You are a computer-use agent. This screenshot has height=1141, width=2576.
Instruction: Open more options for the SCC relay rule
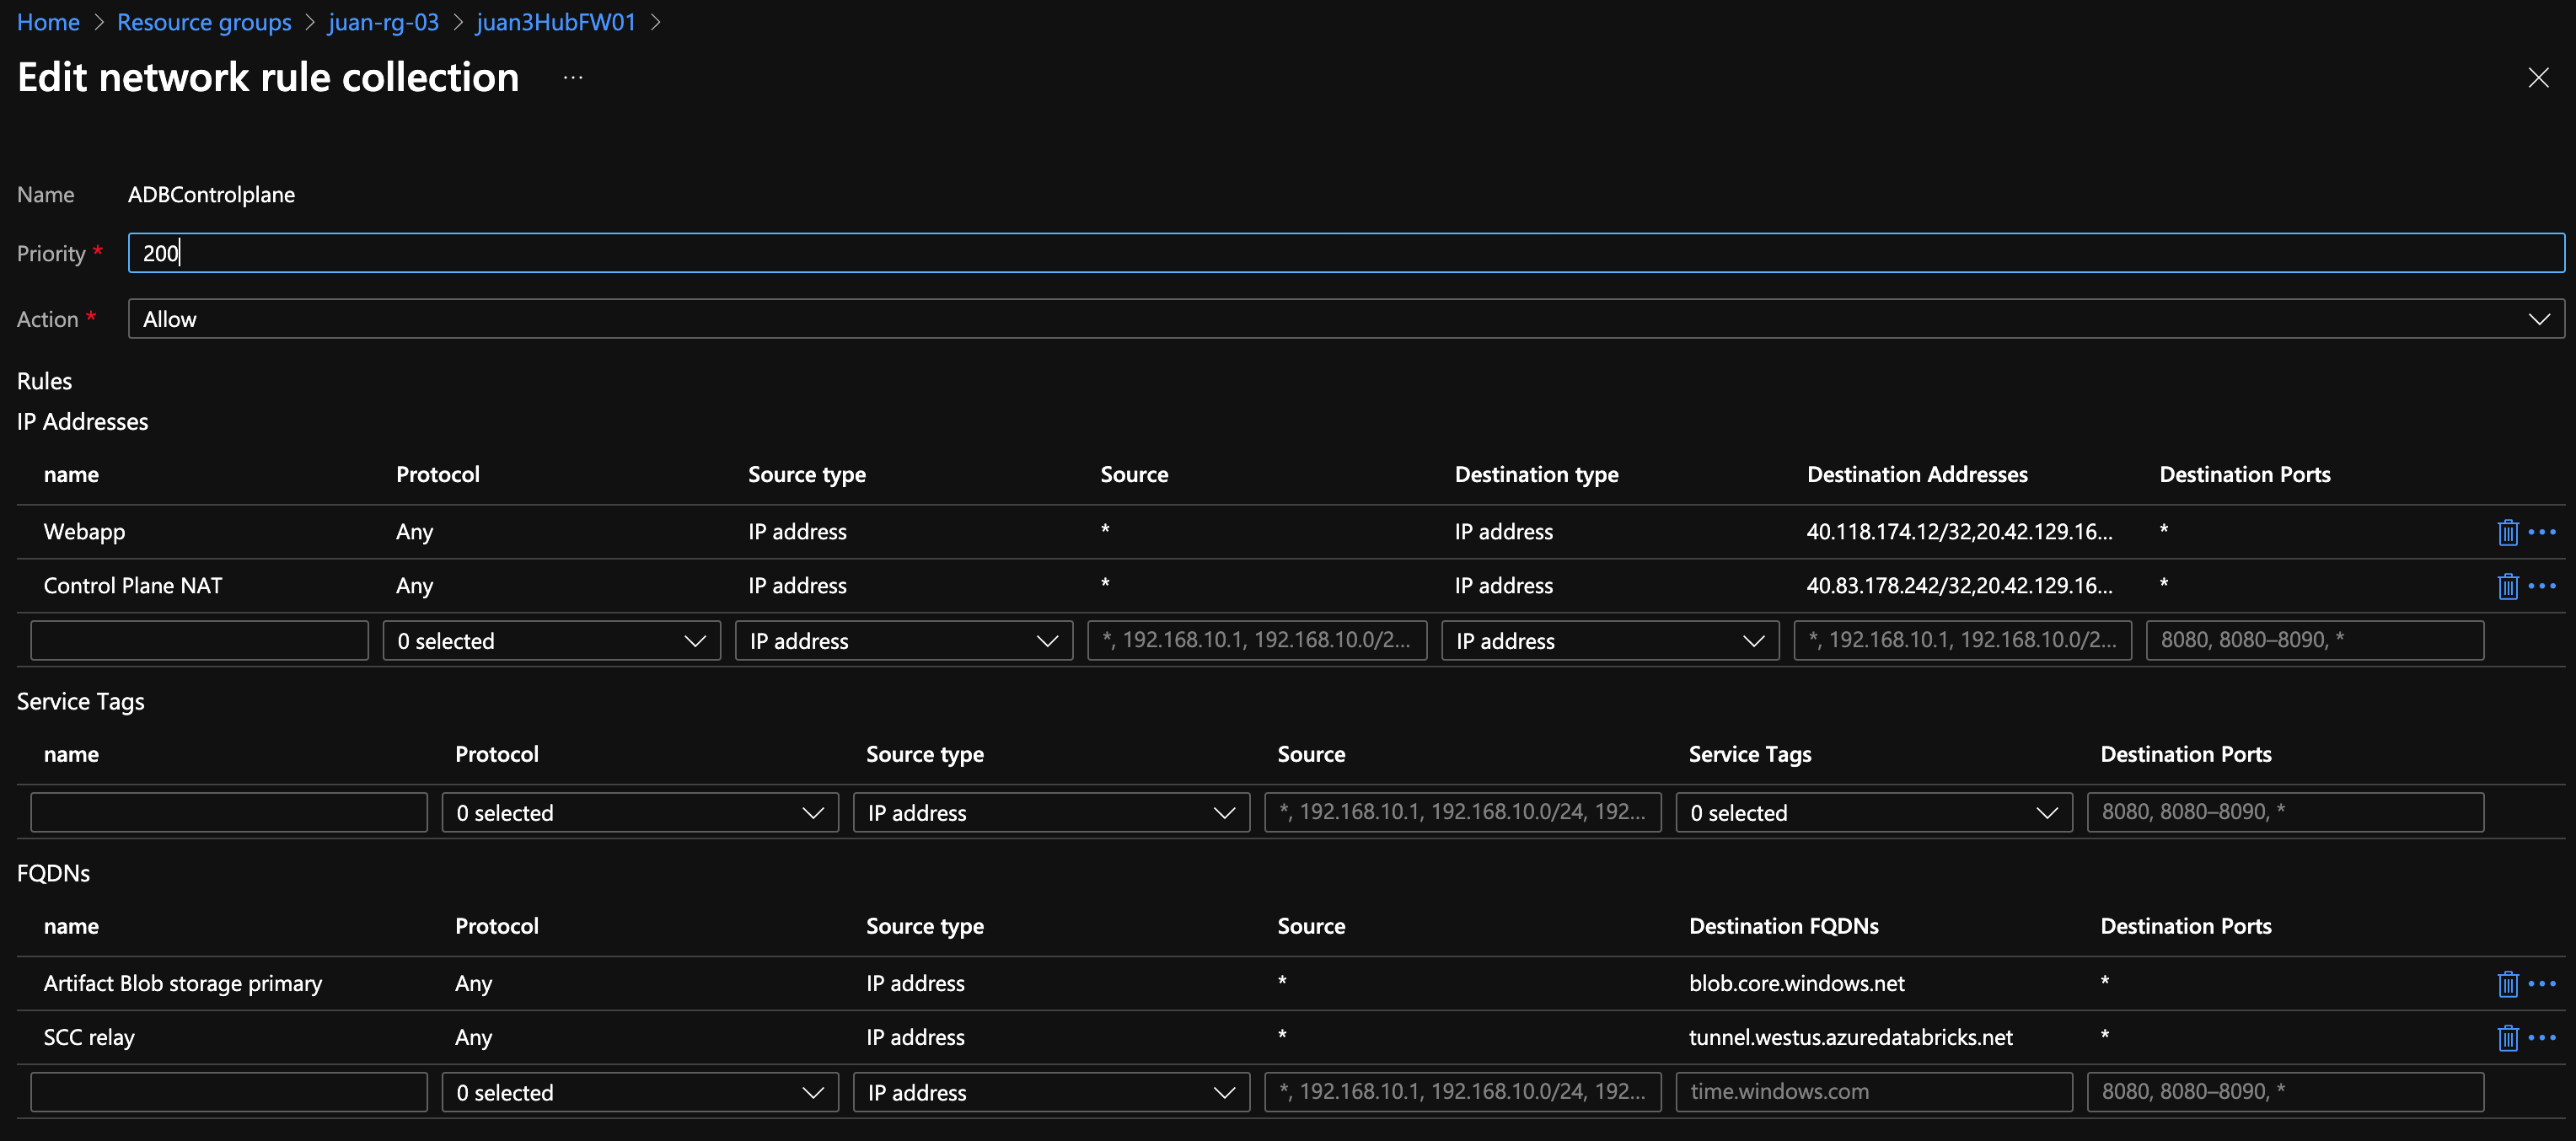tap(2543, 1038)
